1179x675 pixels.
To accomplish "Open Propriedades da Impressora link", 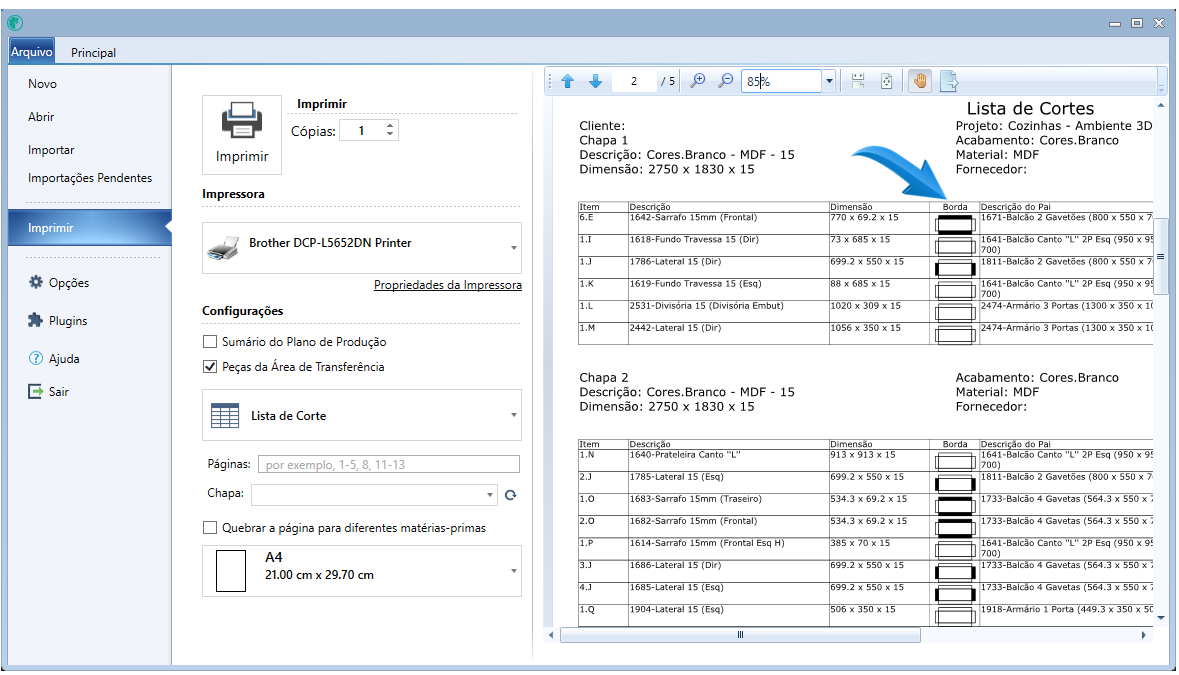I will coord(447,285).
